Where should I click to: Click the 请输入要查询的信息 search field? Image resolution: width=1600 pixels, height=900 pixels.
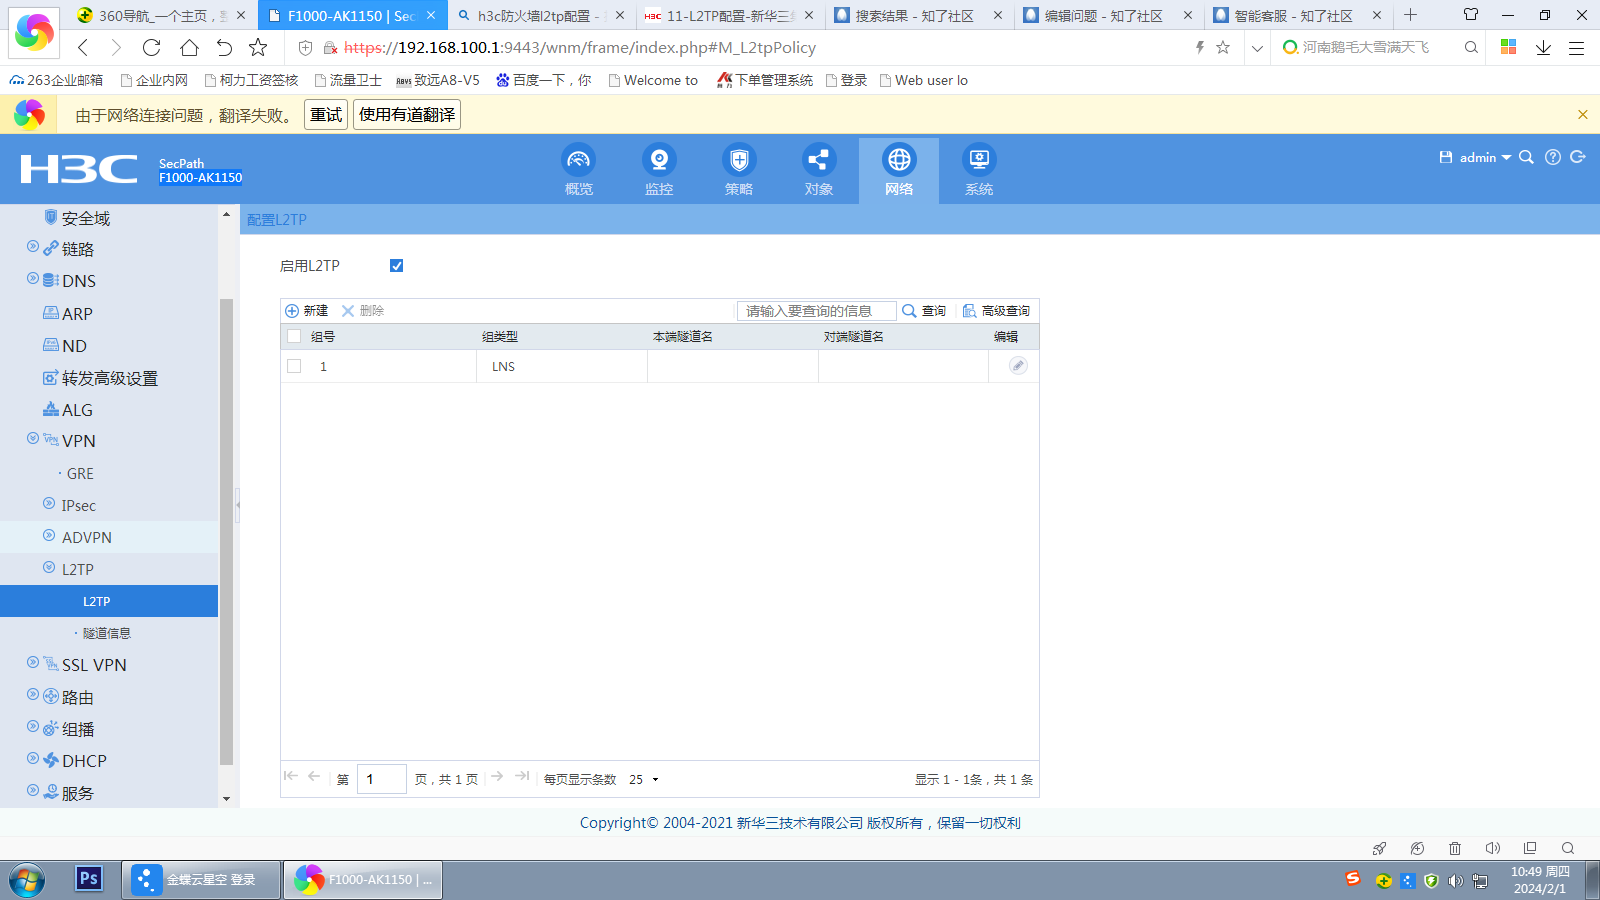[x=816, y=311]
